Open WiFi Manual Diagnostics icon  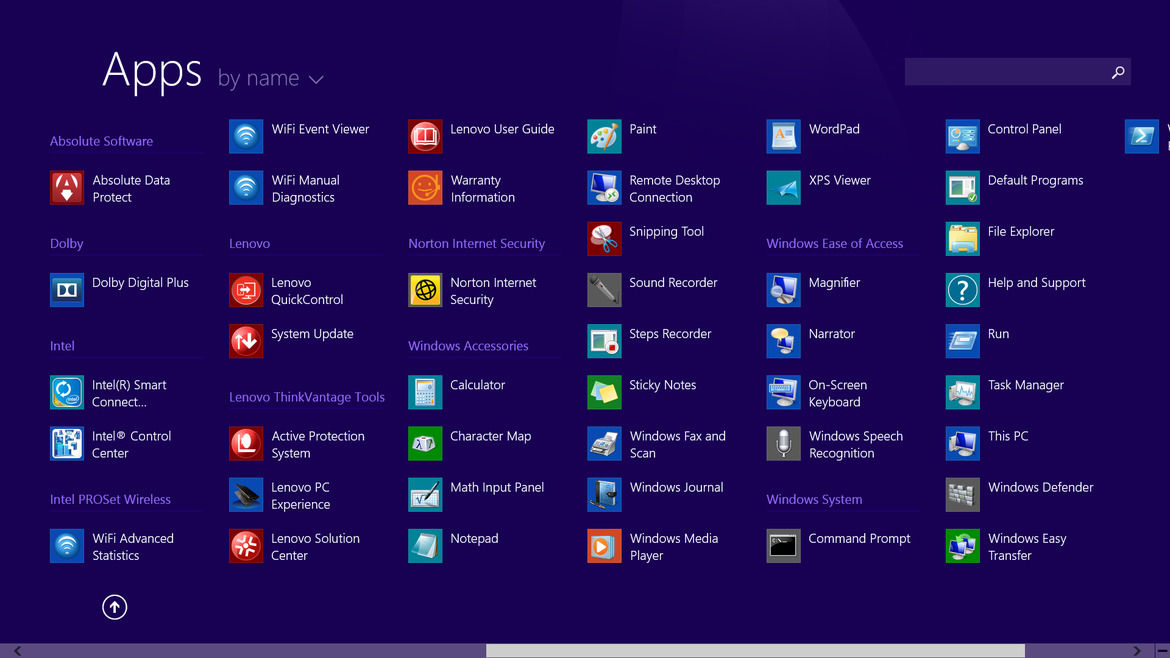tap(245, 188)
